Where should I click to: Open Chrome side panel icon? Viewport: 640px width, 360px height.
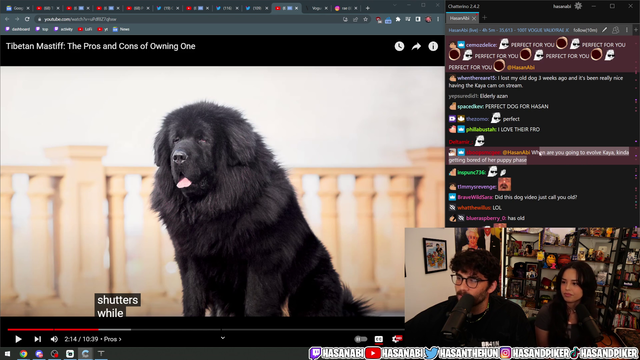pyautogui.click(x=418, y=19)
